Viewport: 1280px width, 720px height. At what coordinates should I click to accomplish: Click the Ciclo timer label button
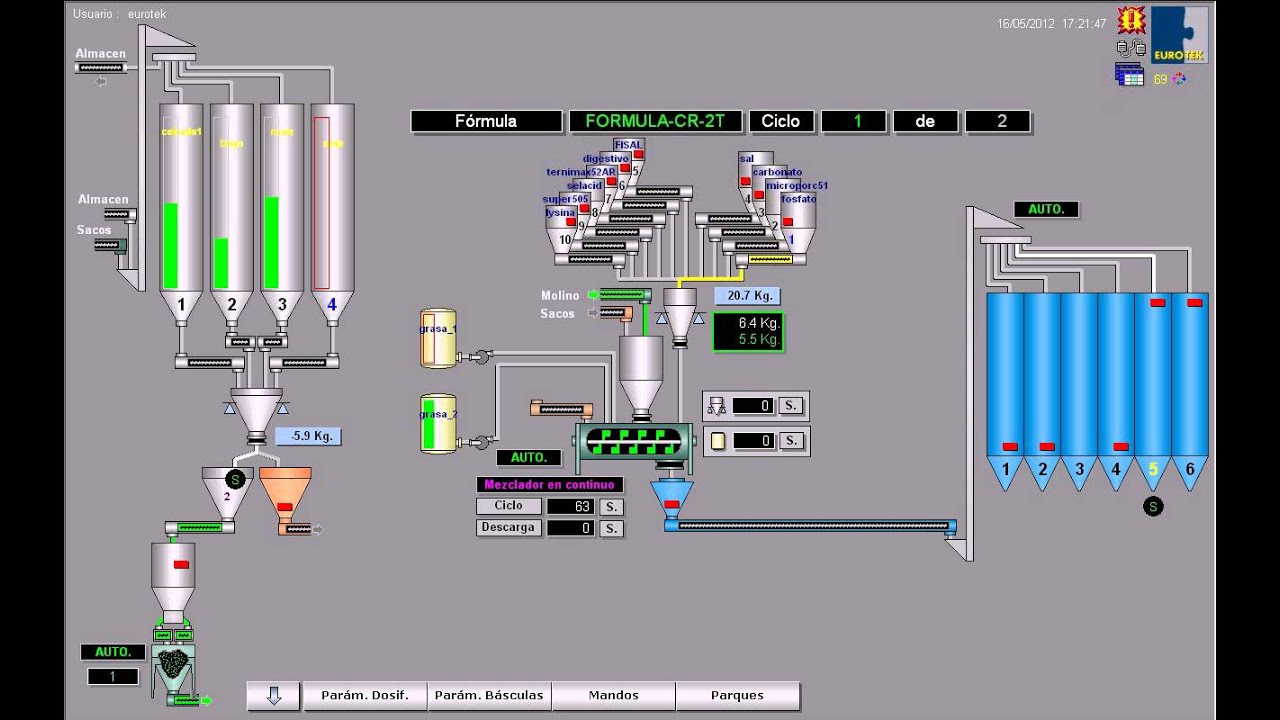click(509, 506)
